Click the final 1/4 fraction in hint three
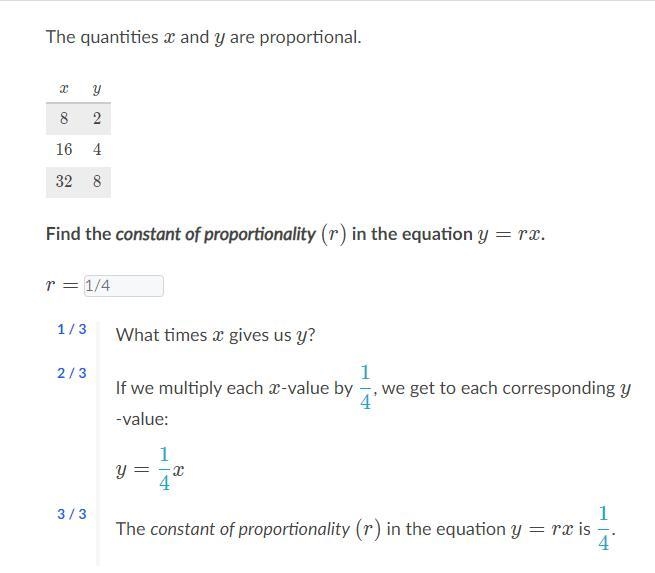 pos(604,528)
